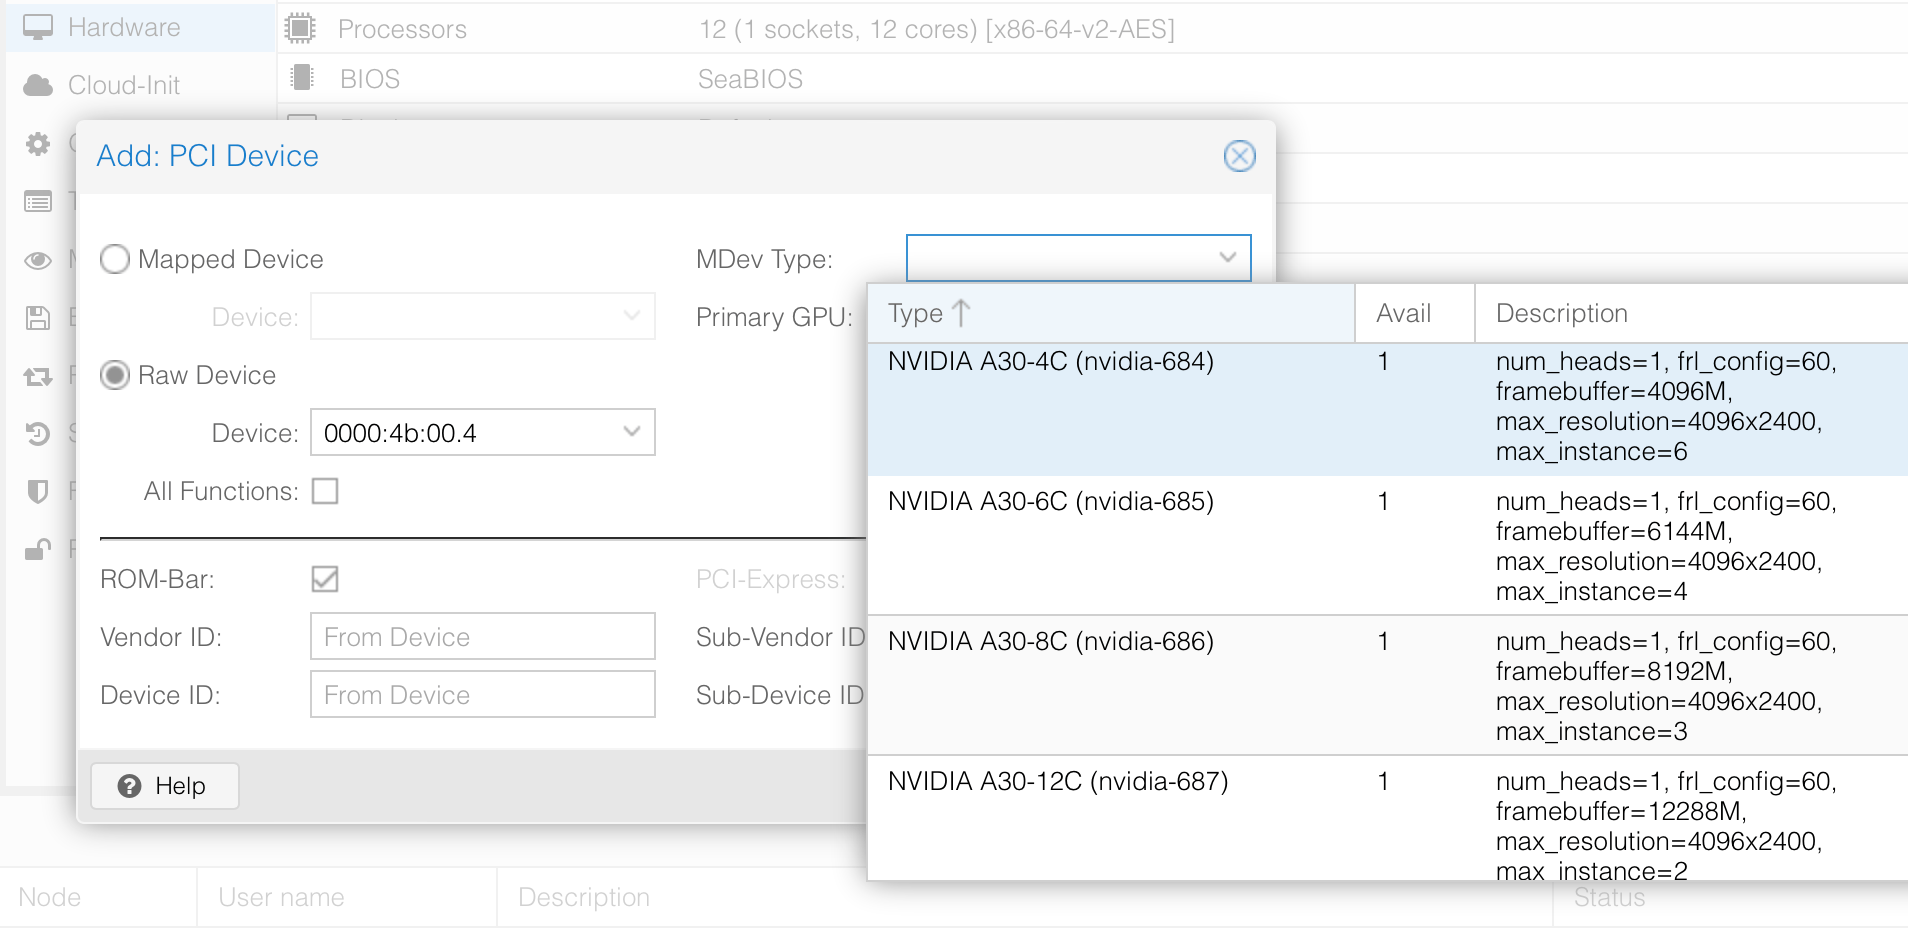Choose NVIDIA A30-4C (nvidia-684) mdev type

1388,409
